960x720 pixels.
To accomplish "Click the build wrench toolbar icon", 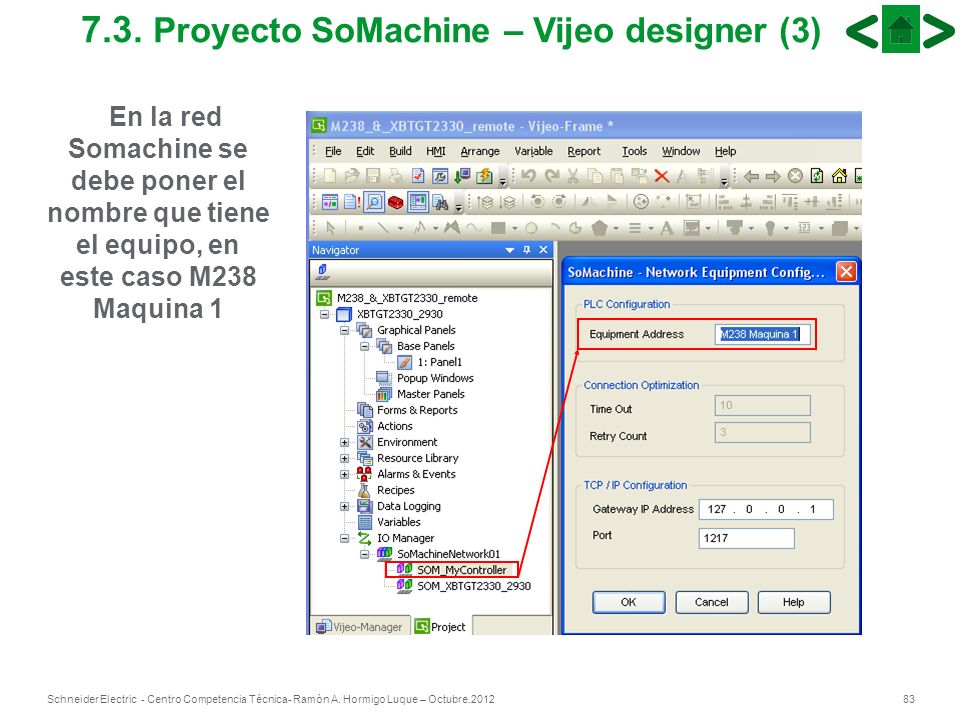I will click(x=440, y=176).
